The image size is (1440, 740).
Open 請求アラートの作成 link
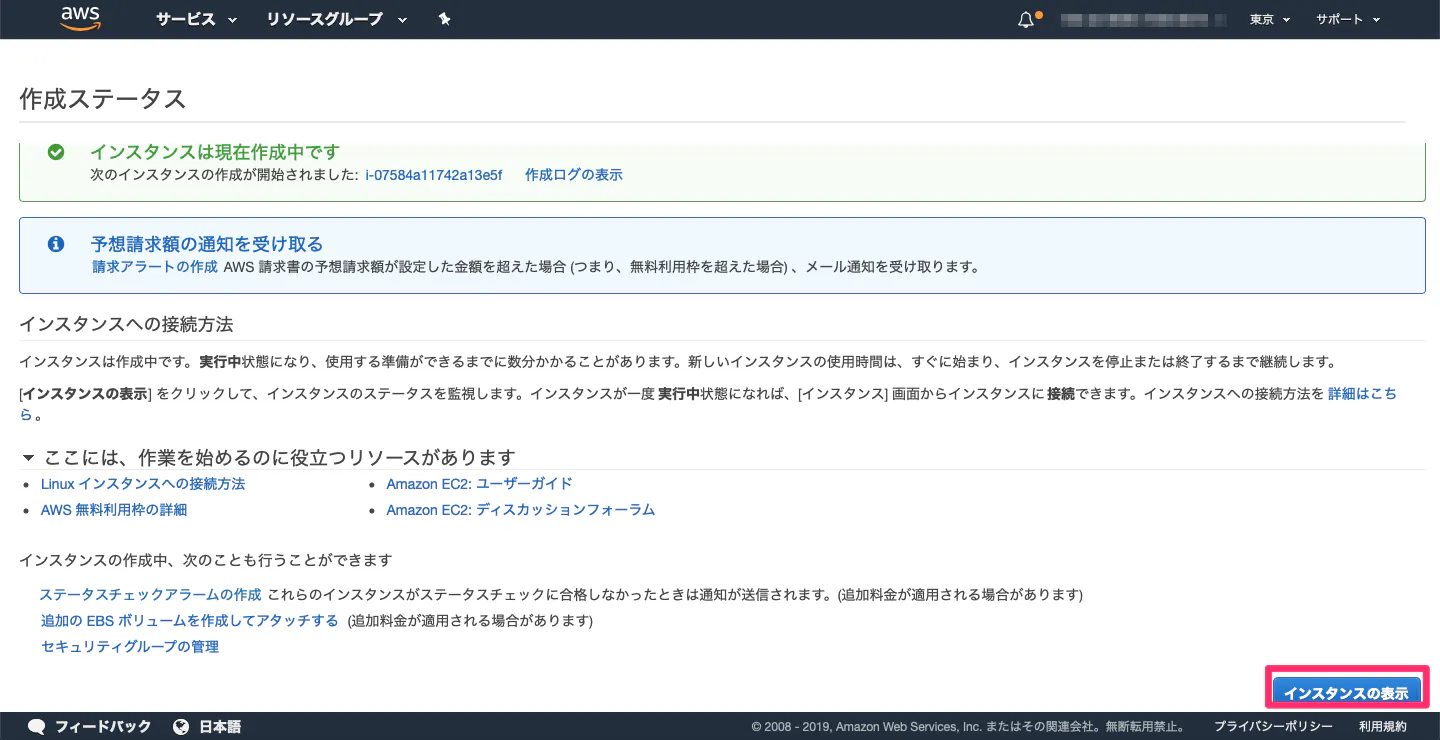click(x=154, y=266)
